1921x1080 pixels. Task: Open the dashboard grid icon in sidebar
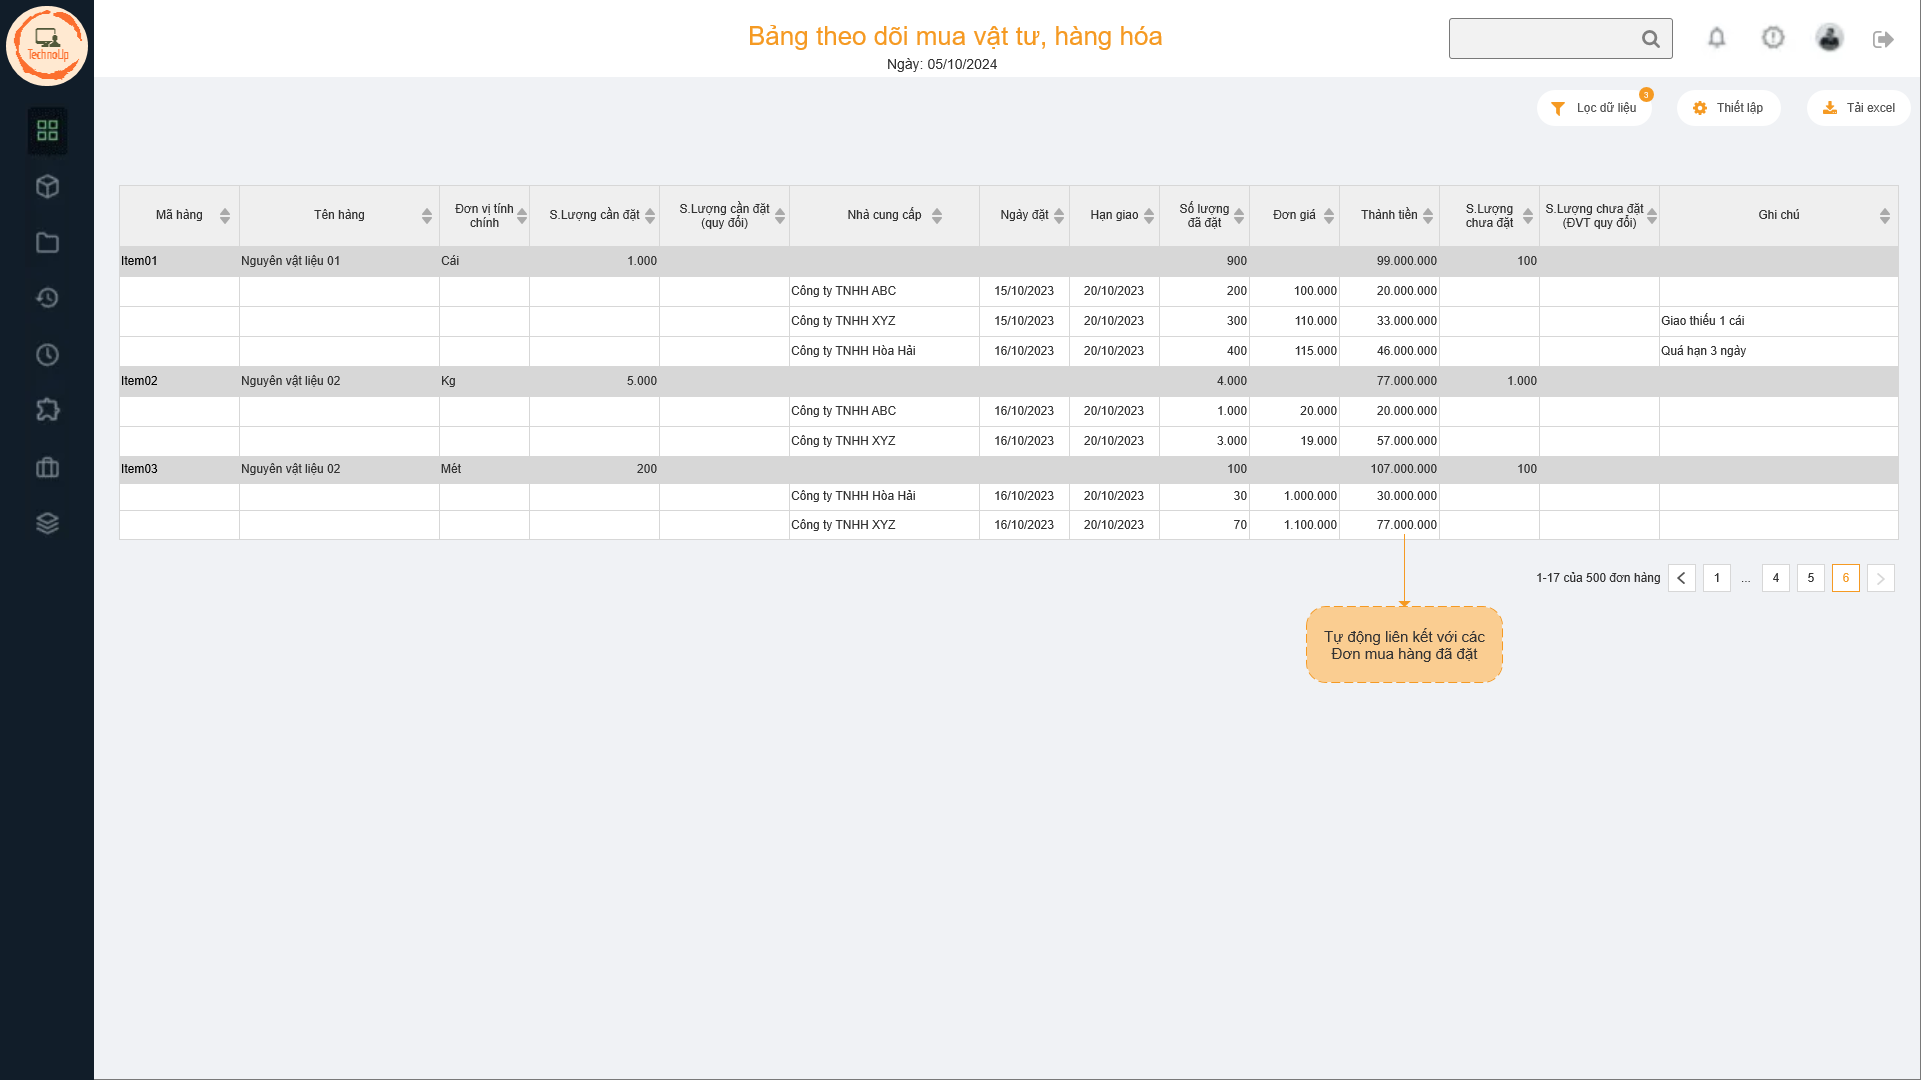click(47, 131)
